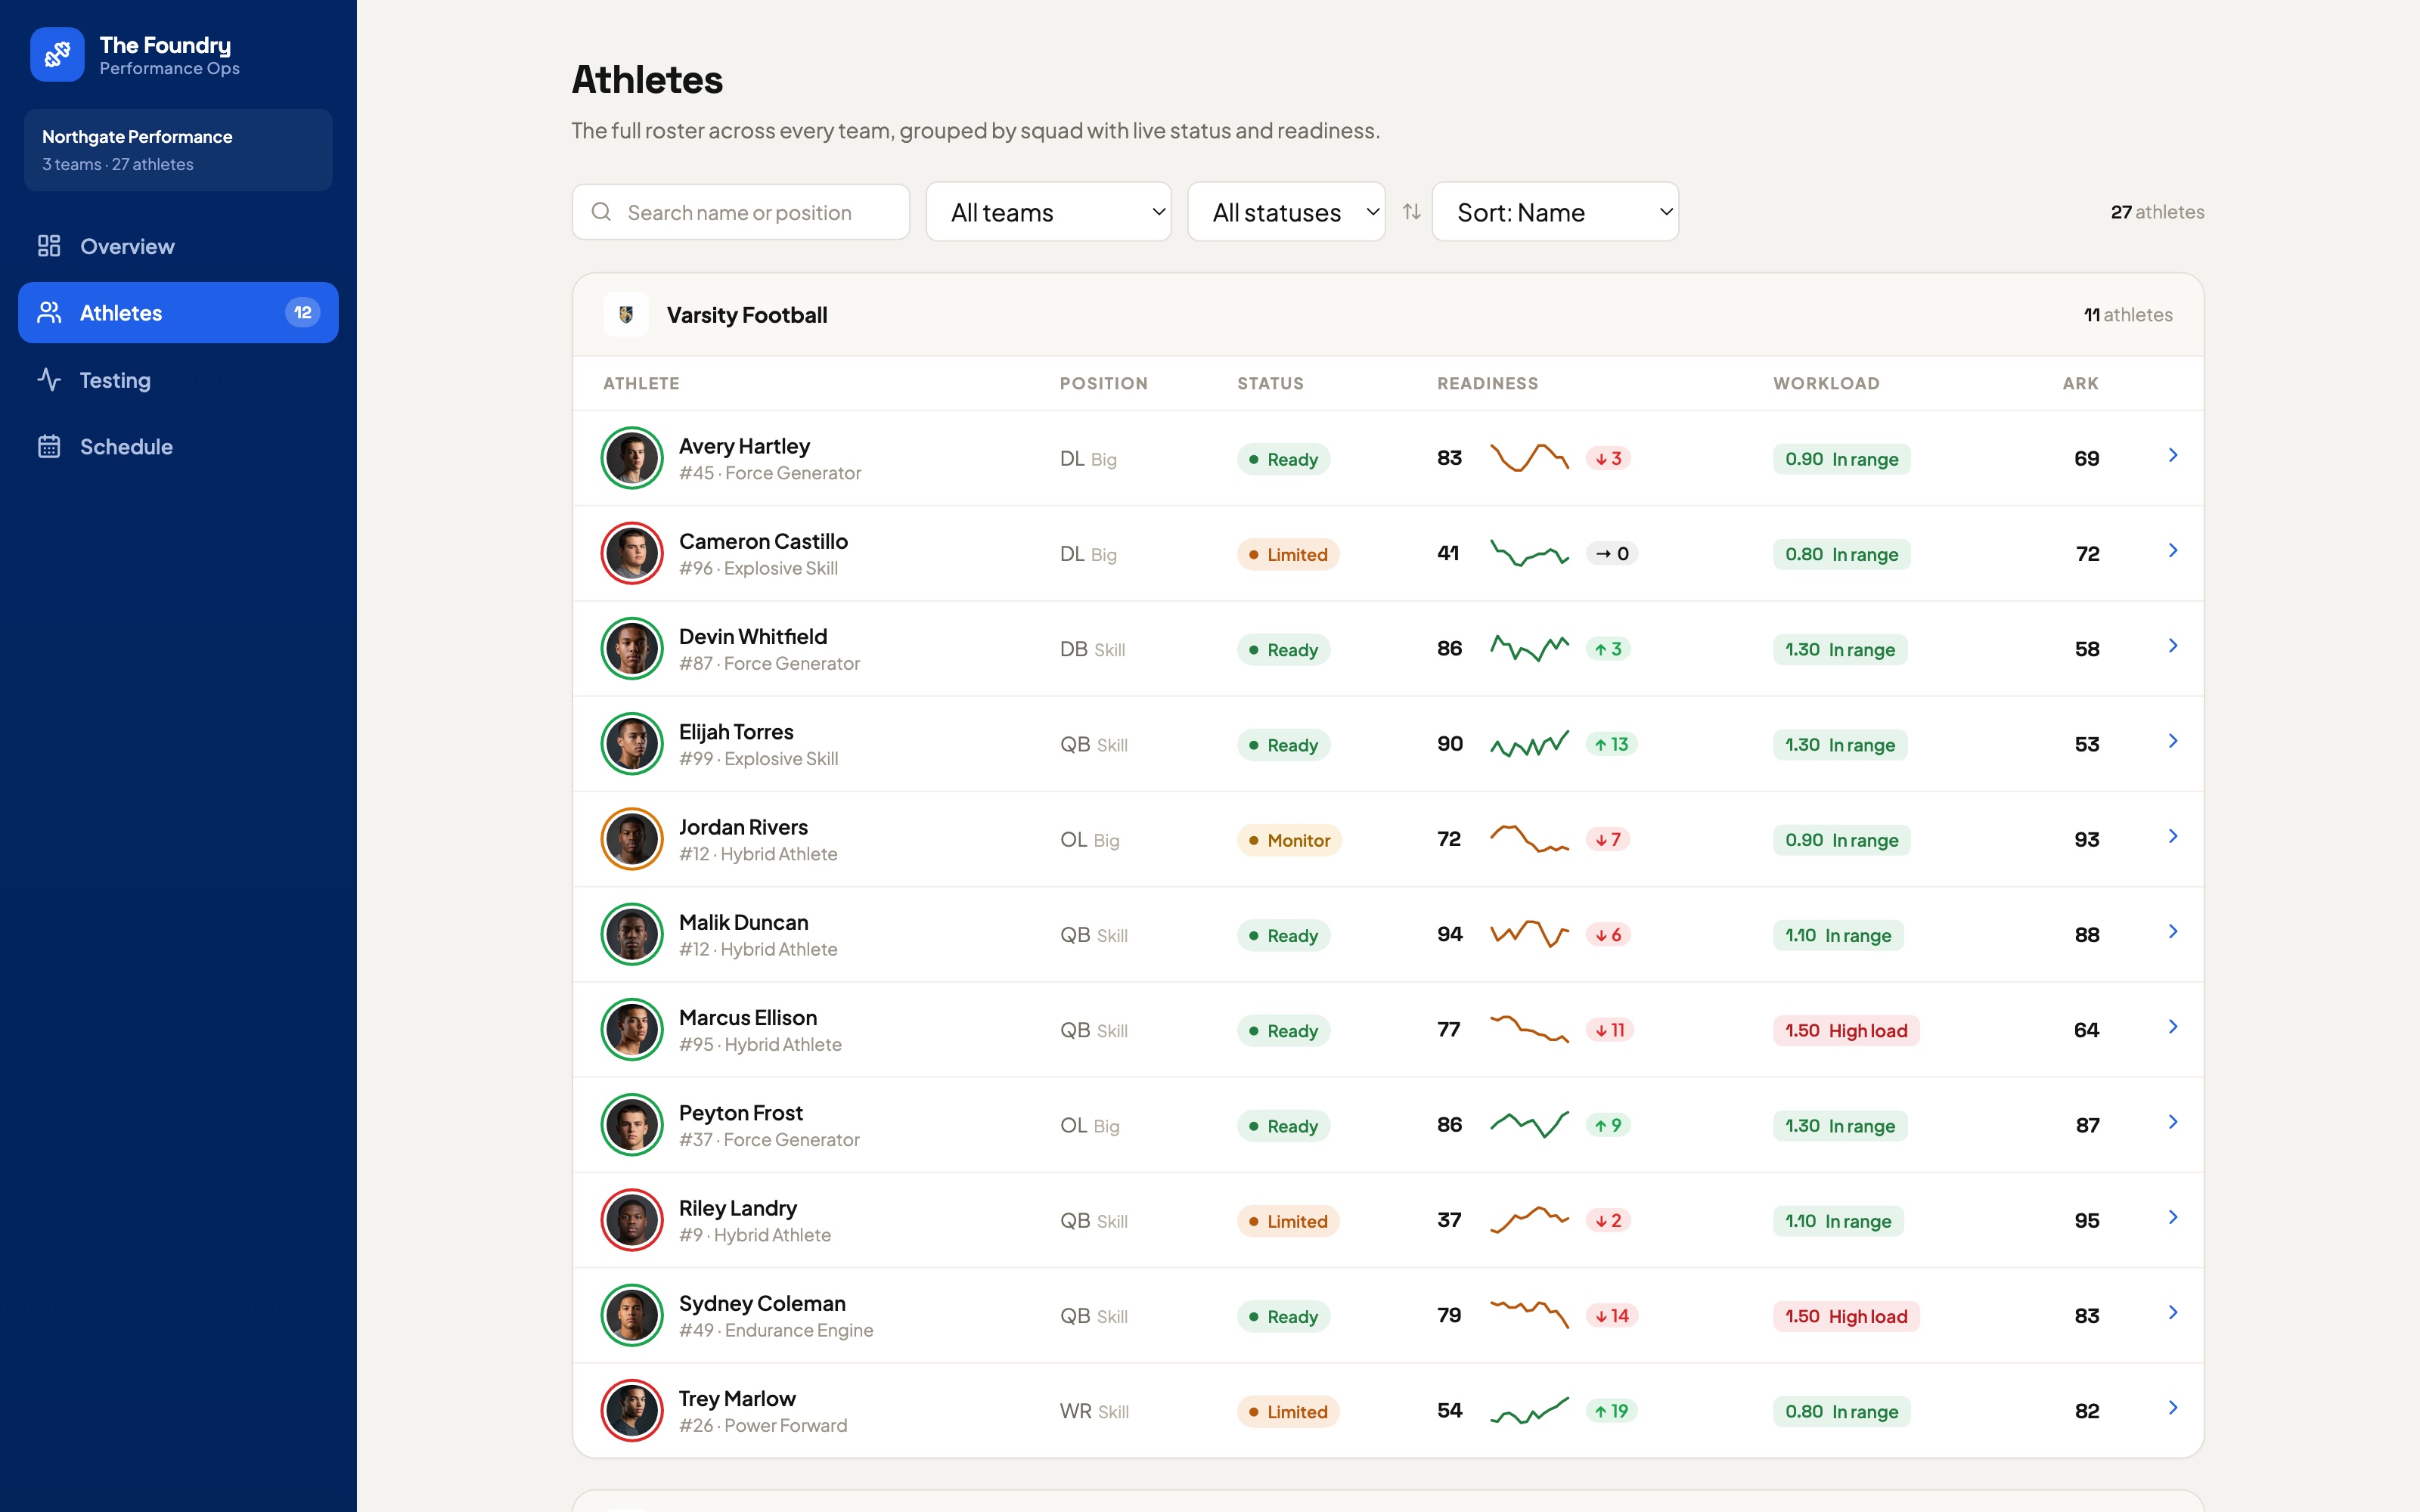The width and height of the screenshot is (2420, 1512).
Task: Click the WORKLOAD column header
Action: [1826, 383]
